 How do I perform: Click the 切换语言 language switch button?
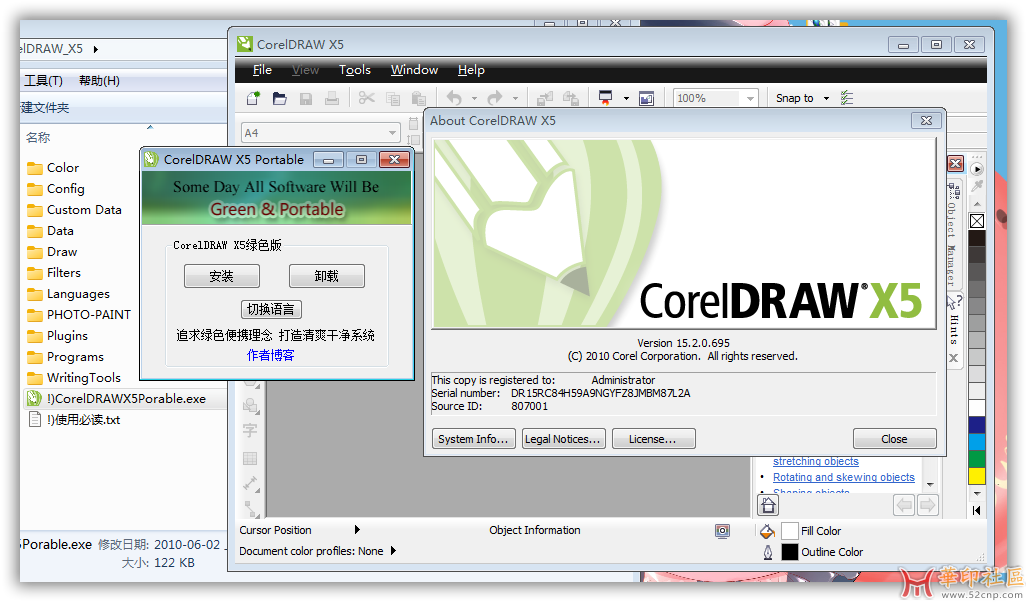[x=271, y=309]
